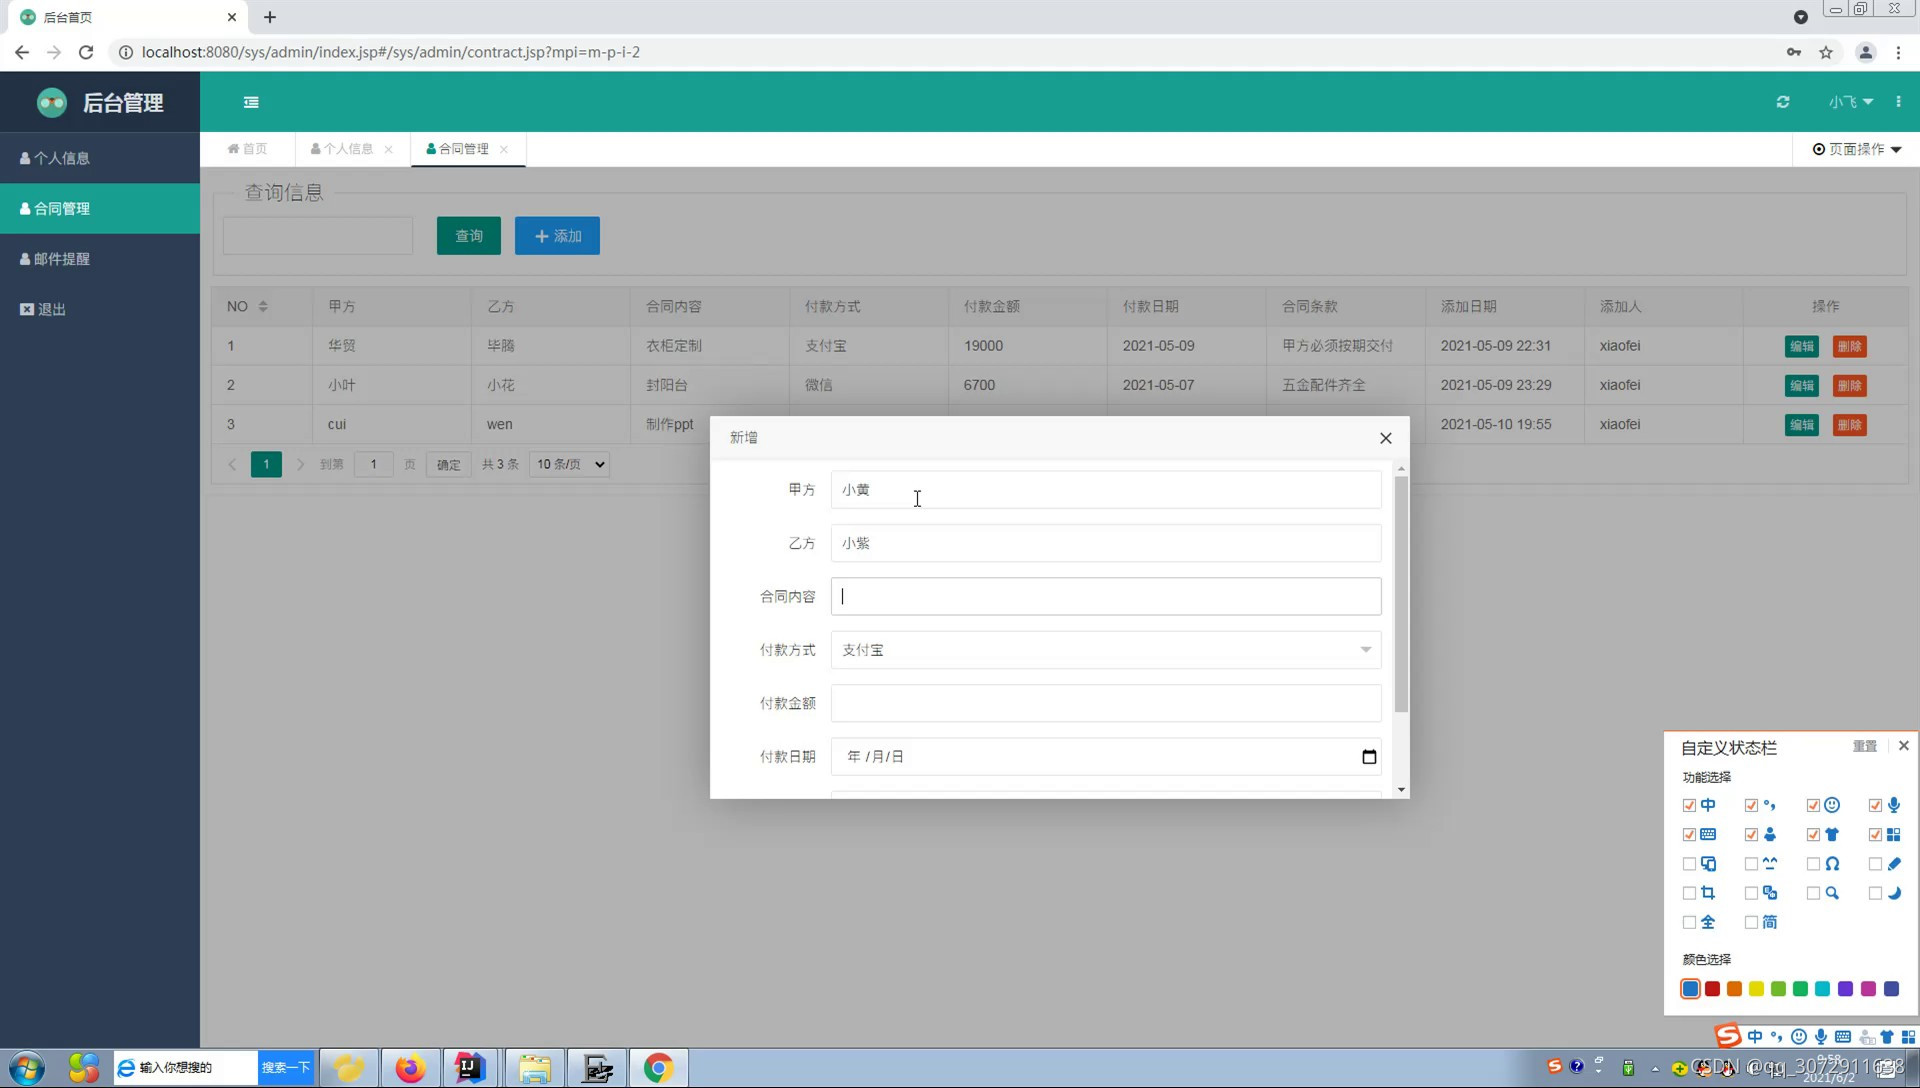Viewport: 1920px width, 1088px height.
Task: Switch to the 个人信息 tab
Action: (342, 149)
